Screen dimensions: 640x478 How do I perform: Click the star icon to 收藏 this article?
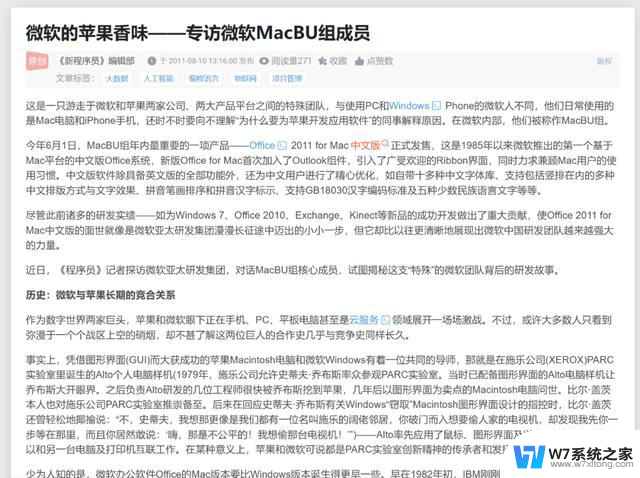(322, 61)
